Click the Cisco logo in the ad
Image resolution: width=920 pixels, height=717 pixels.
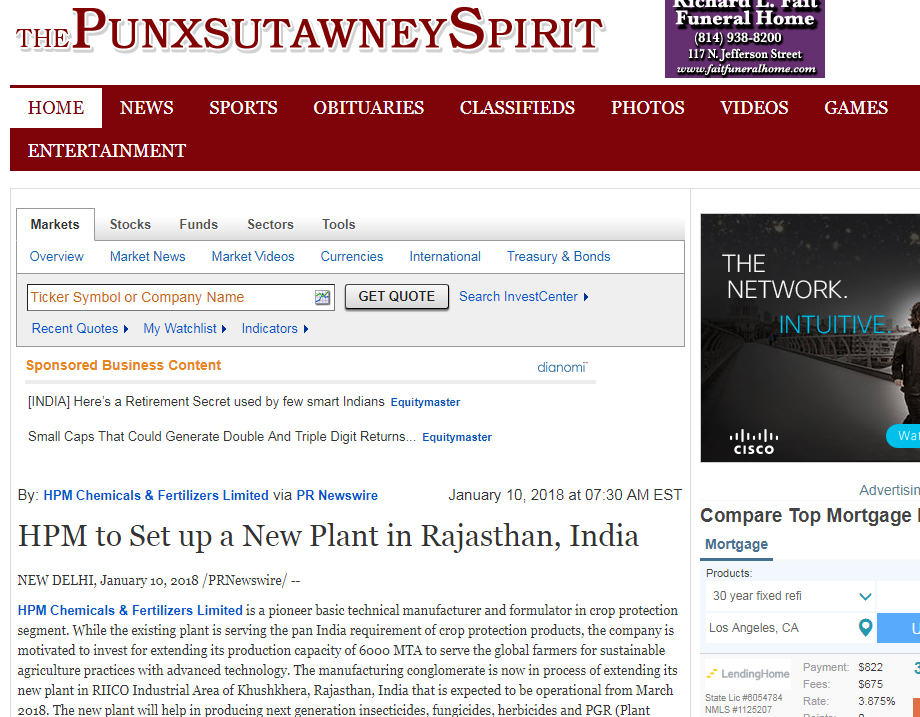(754, 442)
